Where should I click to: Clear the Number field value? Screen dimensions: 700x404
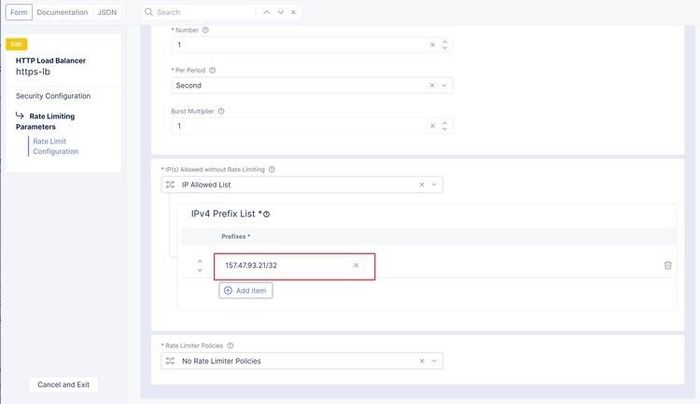[x=432, y=45]
